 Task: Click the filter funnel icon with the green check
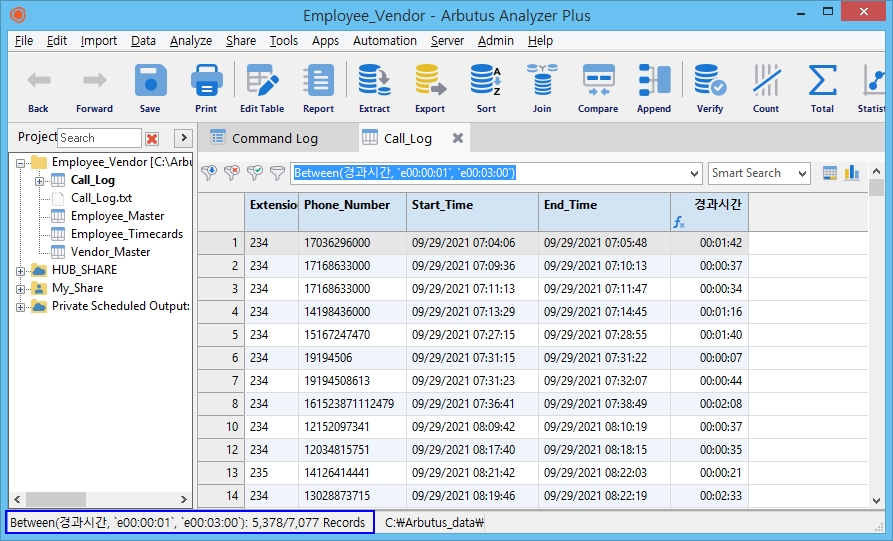coord(255,173)
